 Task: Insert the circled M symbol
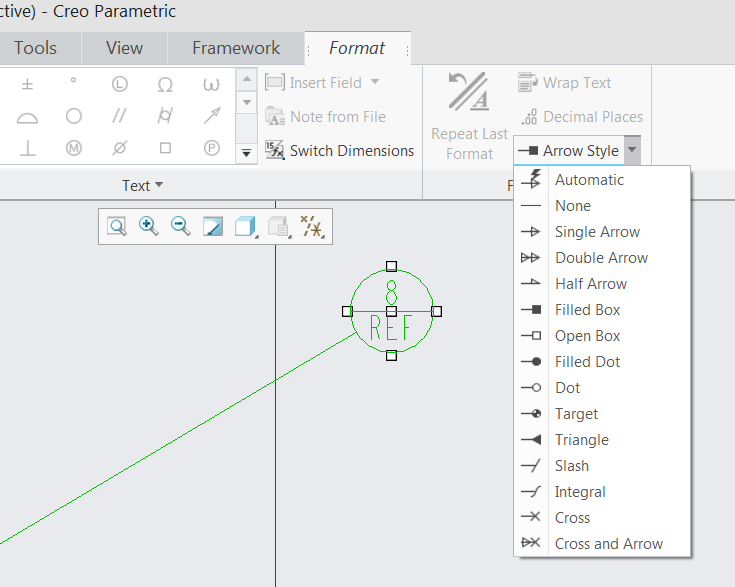coord(74,148)
